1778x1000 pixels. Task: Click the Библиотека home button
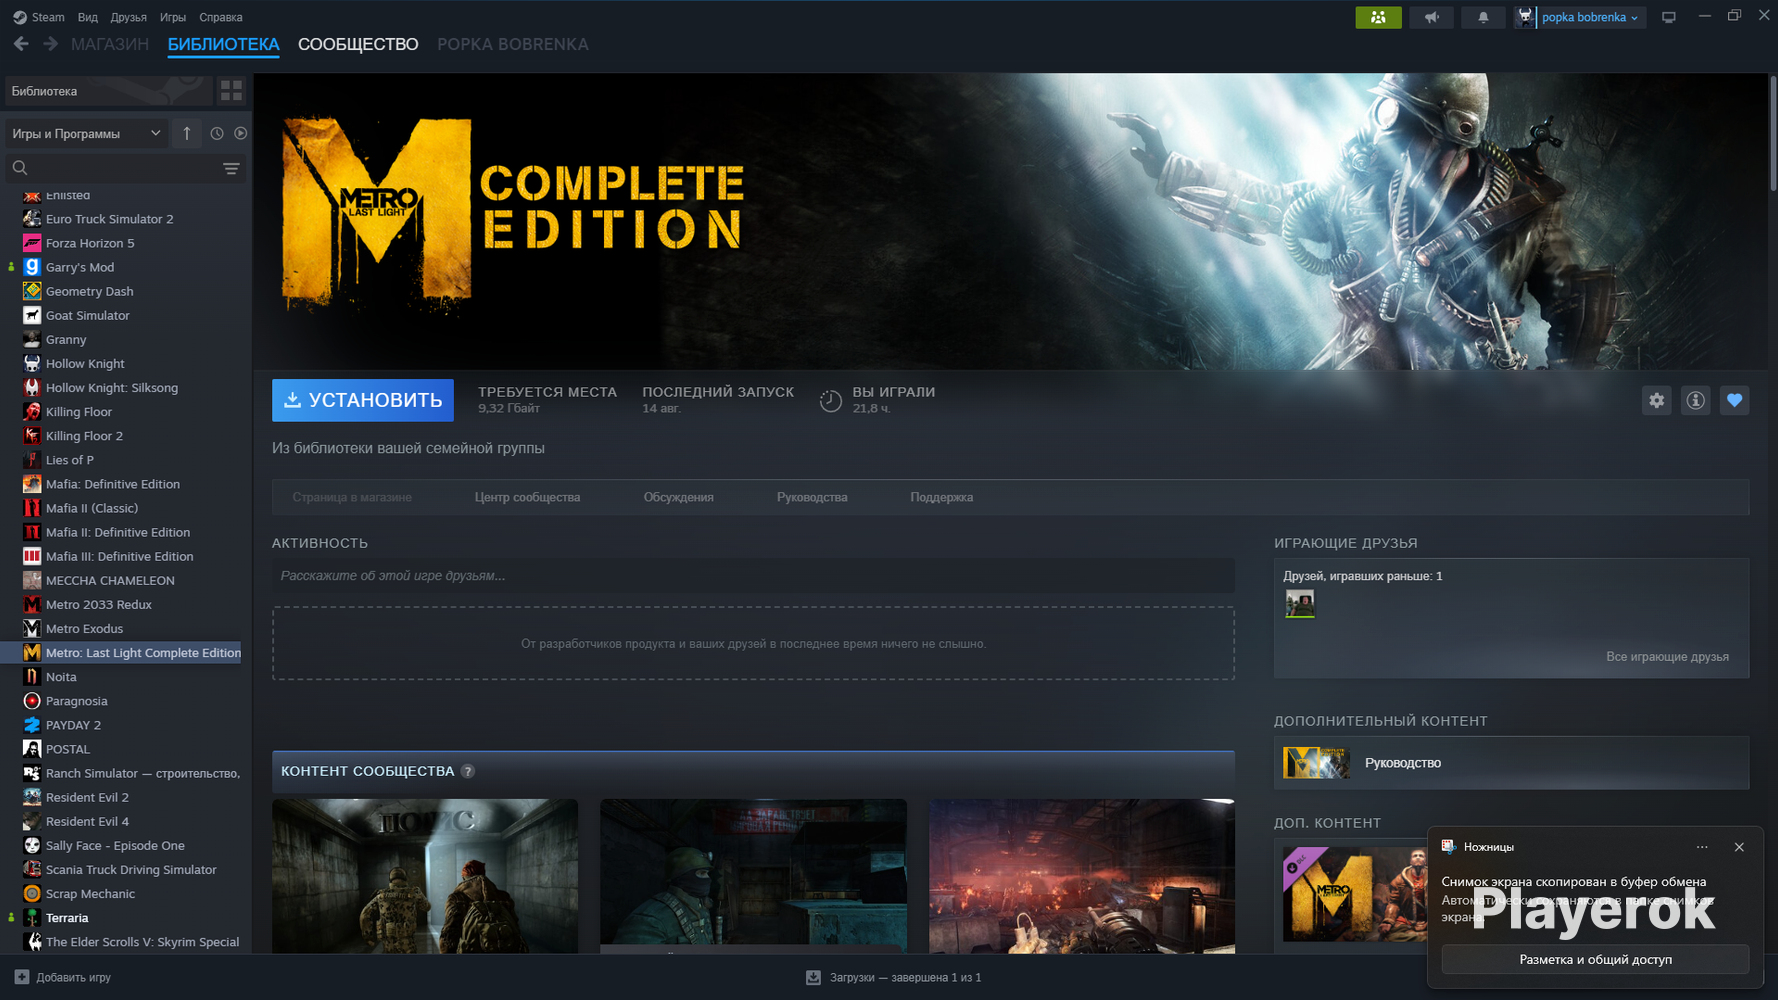click(108, 91)
